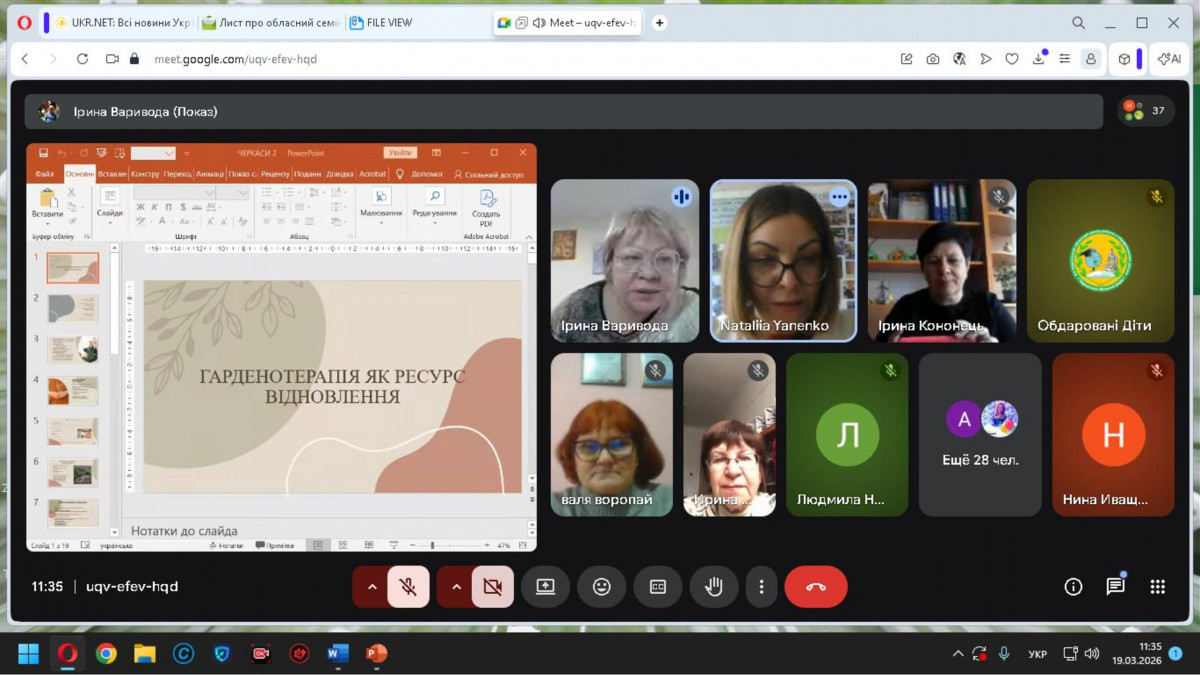Toggle closed captions
Image resolution: width=1200 pixels, height=675 pixels.
click(657, 587)
